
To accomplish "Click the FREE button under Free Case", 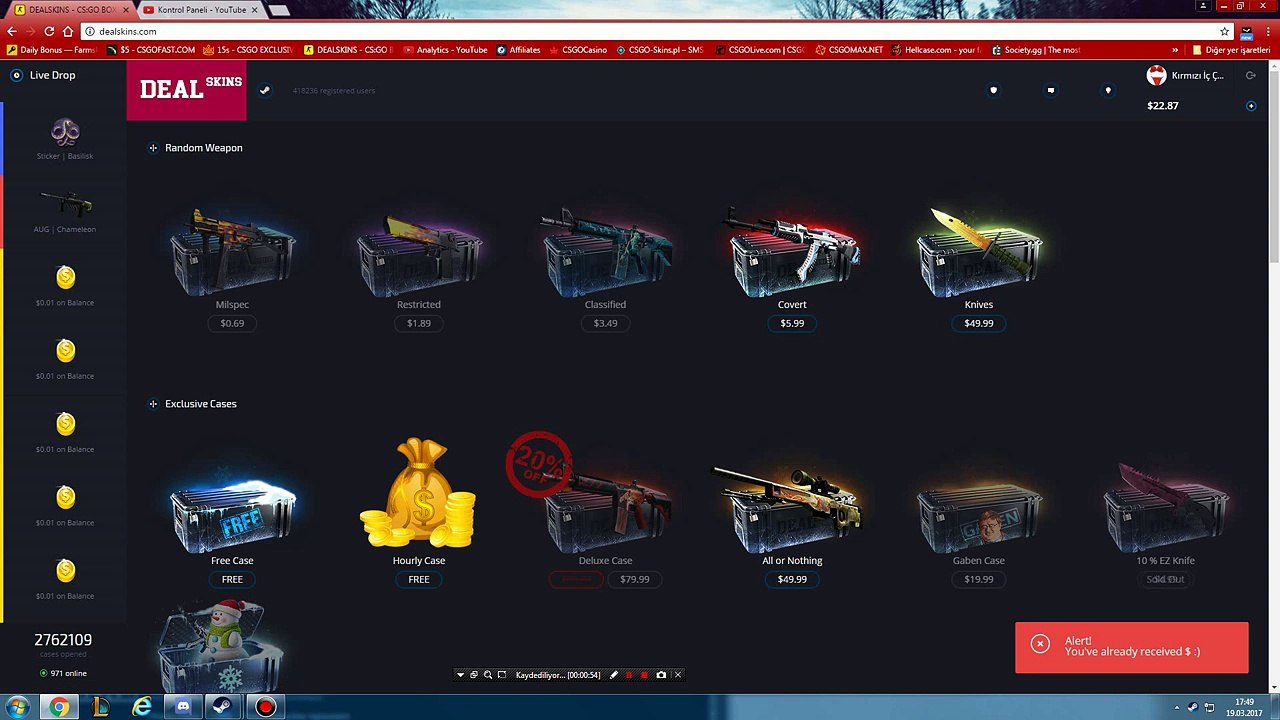I will pos(232,579).
